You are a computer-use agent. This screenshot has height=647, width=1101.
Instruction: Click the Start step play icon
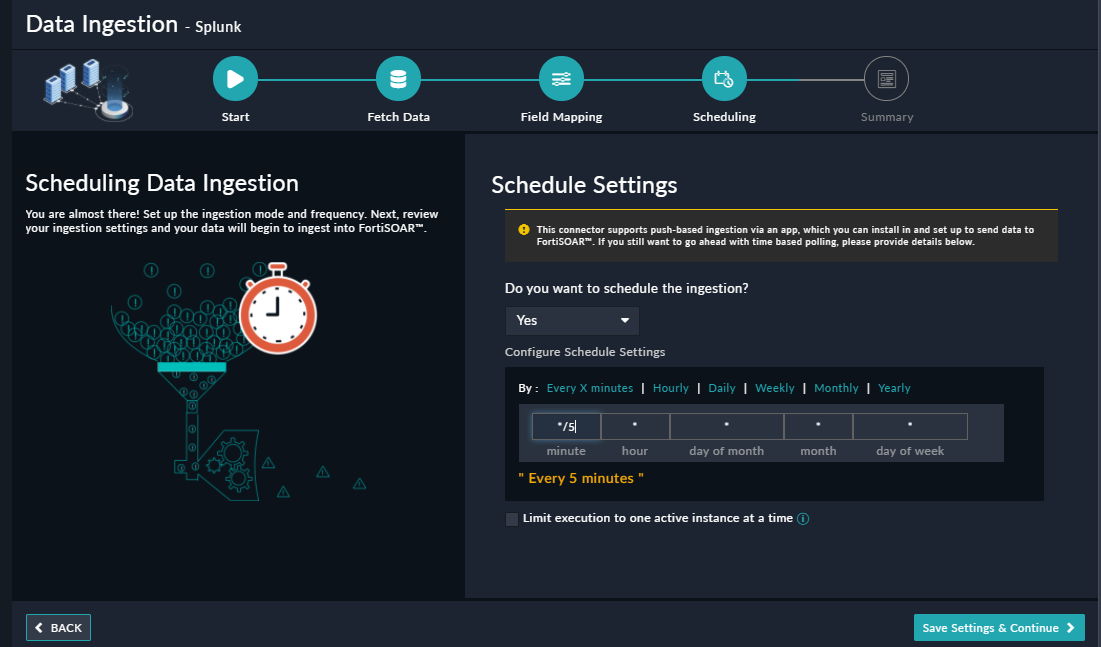(x=235, y=79)
